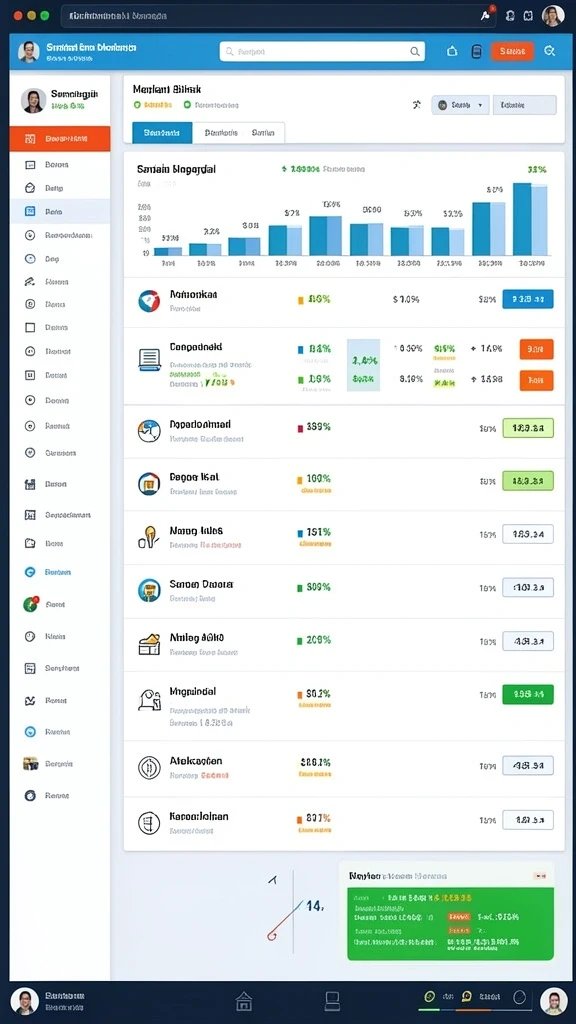This screenshot has width=576, height=1024.
Task: Open the green summary card
Action: 451,923
